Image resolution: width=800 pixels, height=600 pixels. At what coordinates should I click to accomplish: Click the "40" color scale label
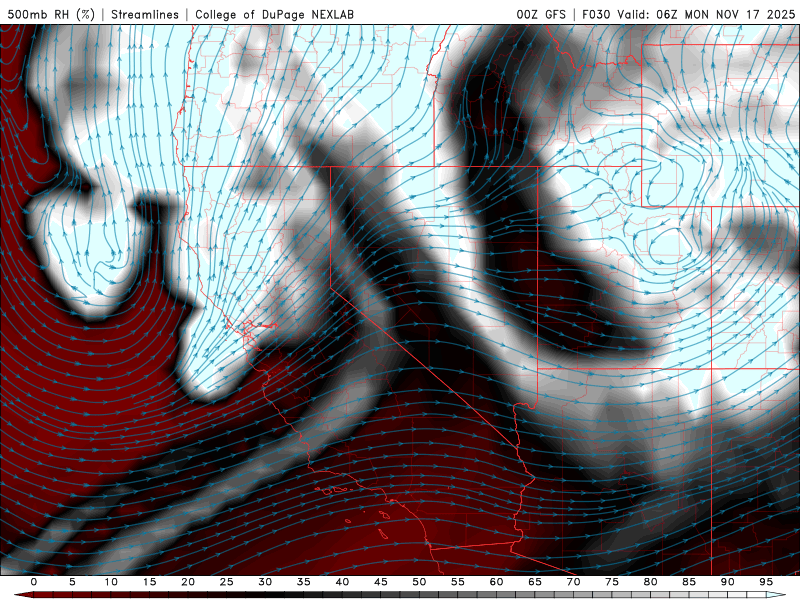tap(342, 582)
